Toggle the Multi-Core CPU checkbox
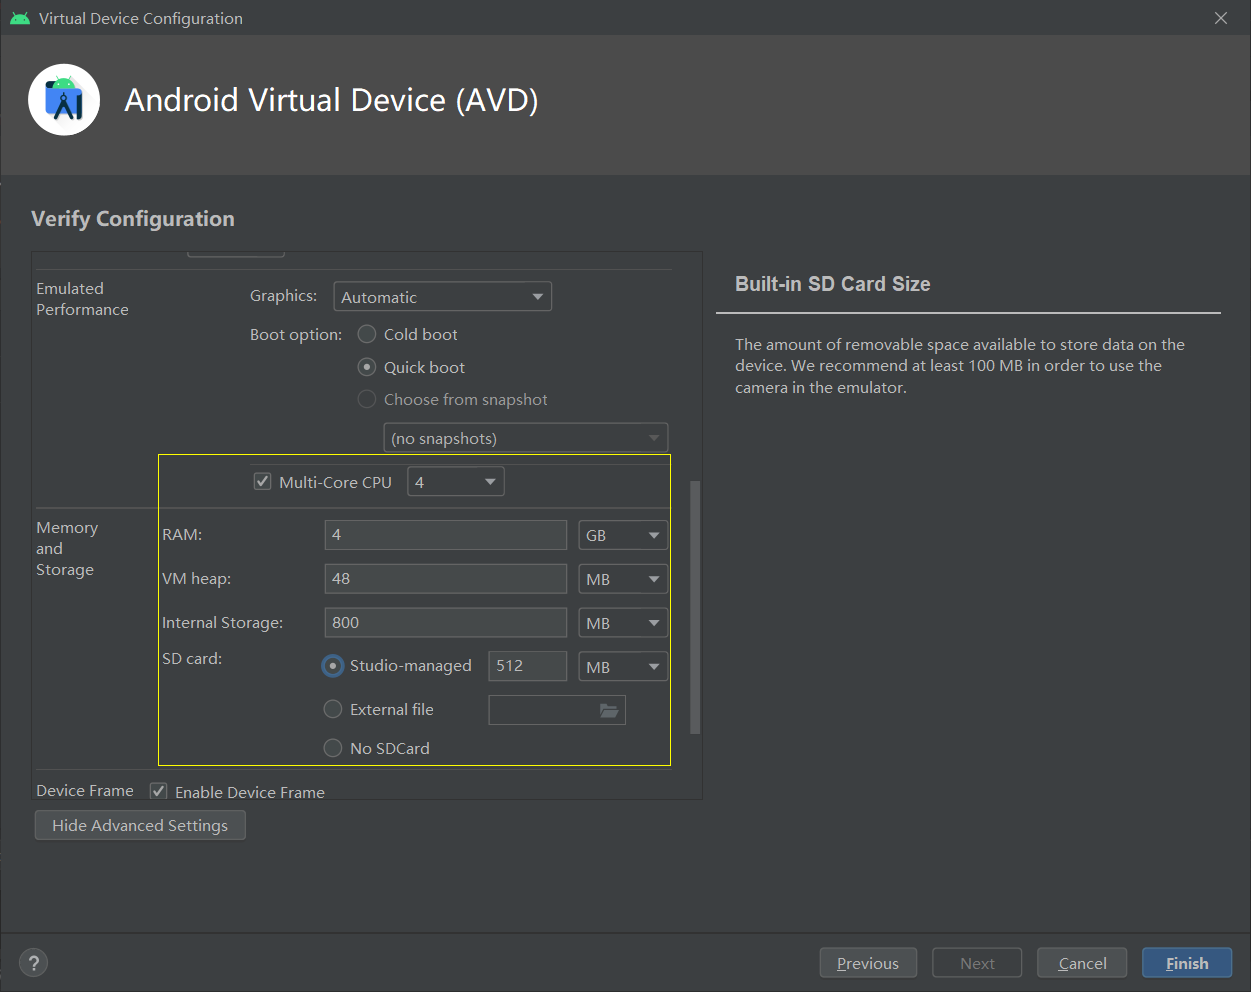 pyautogui.click(x=262, y=482)
